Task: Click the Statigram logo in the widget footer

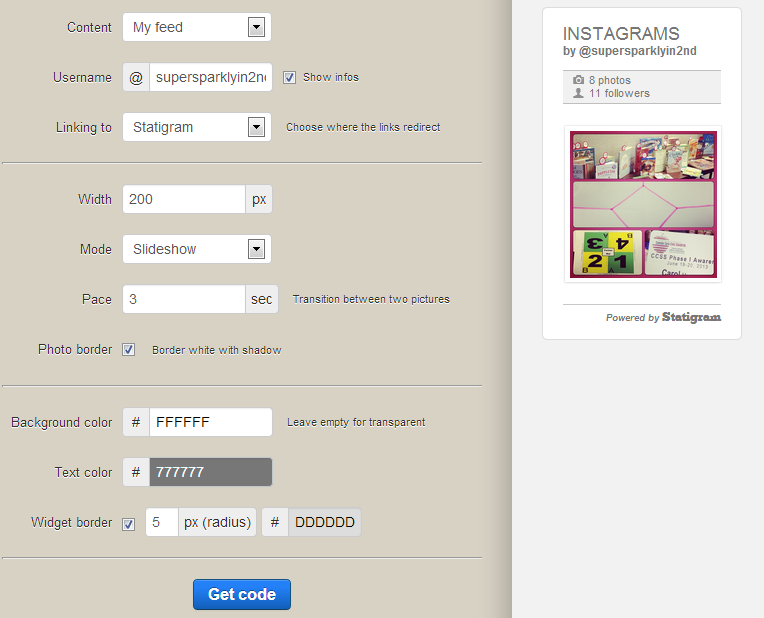Action: coord(691,317)
